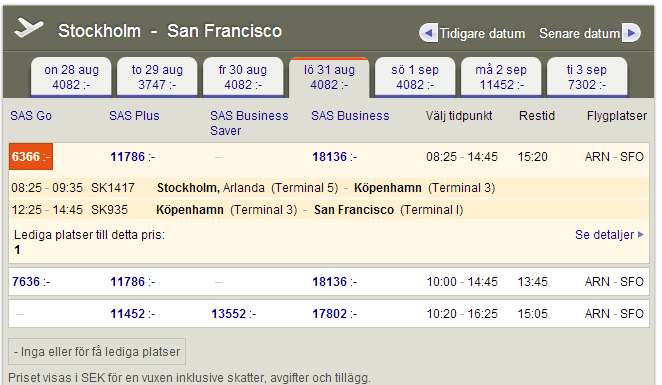
Task: Click the Tidigare datum text link
Action: click(x=483, y=33)
